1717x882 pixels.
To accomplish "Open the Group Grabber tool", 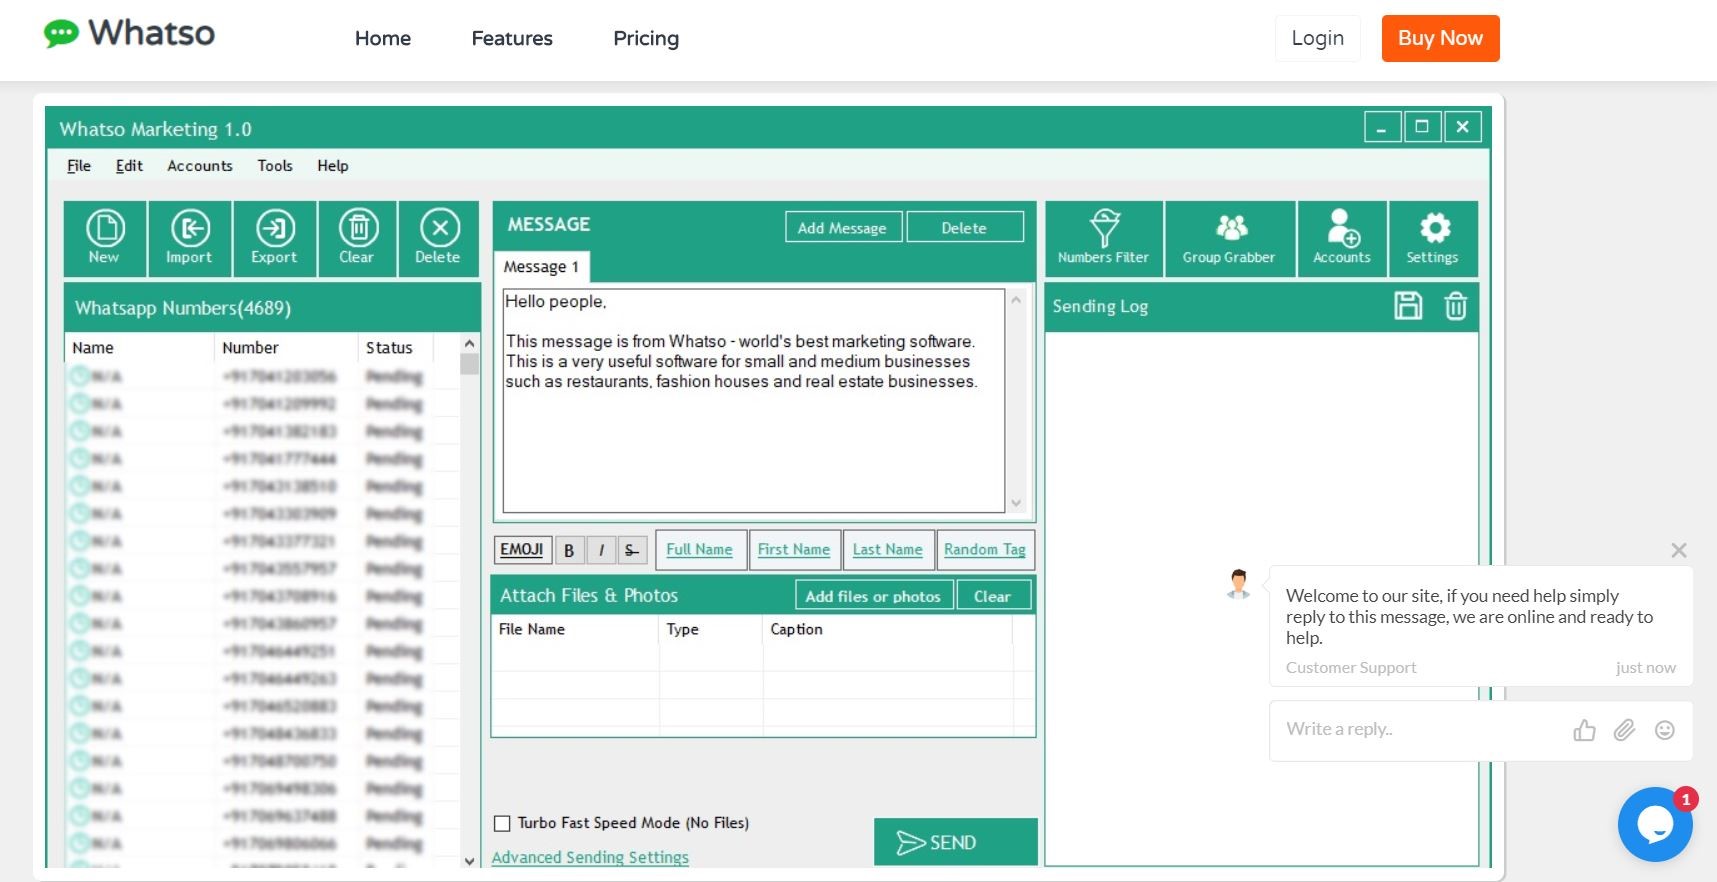I will pos(1230,238).
